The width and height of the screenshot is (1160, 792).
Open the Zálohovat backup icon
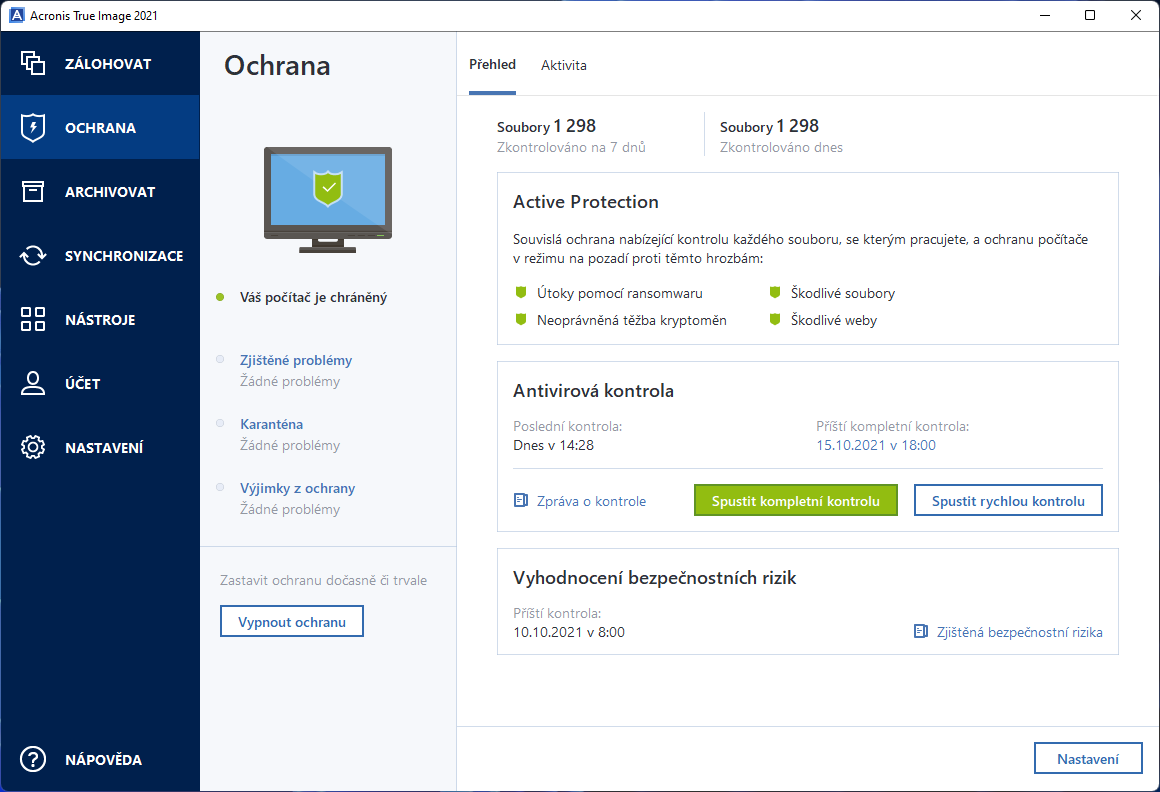pyautogui.click(x=33, y=64)
